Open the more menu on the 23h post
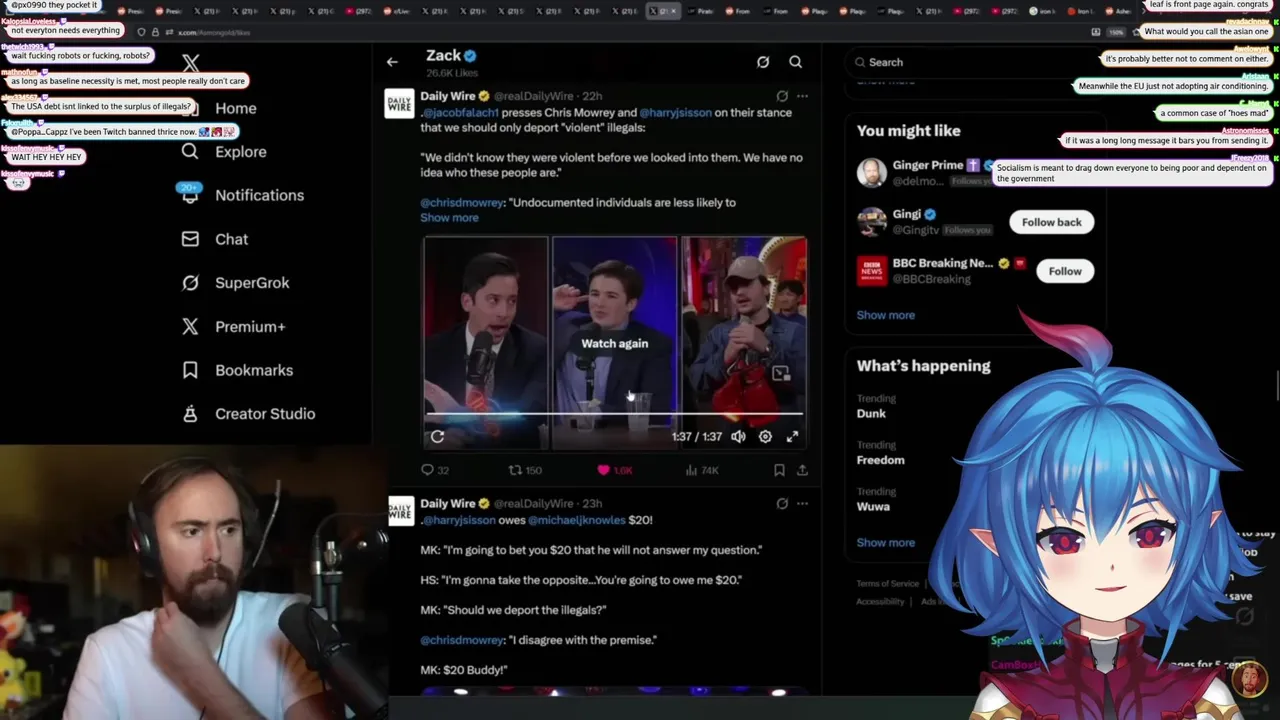 tap(802, 504)
